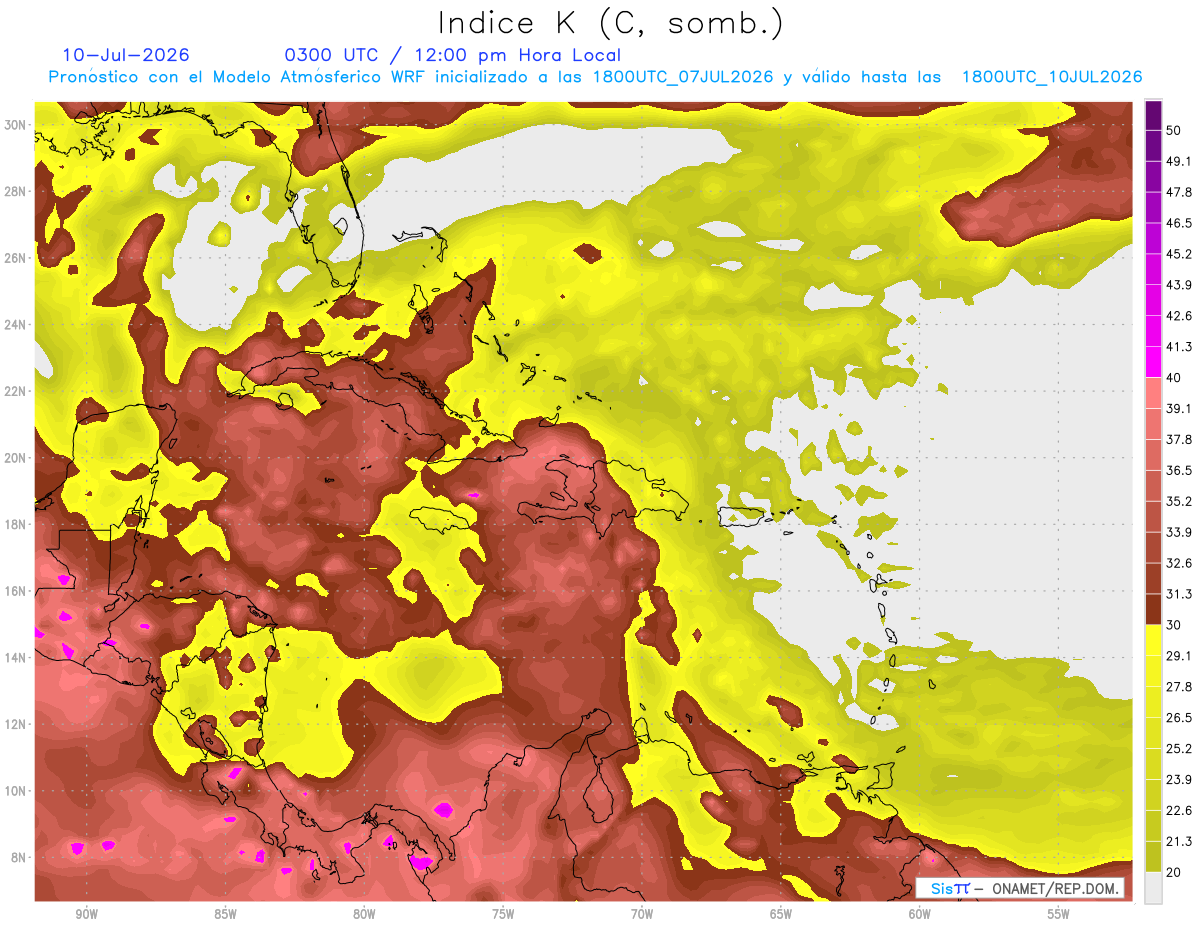
Task: Click legend value 33.9
Action: coord(1179,532)
